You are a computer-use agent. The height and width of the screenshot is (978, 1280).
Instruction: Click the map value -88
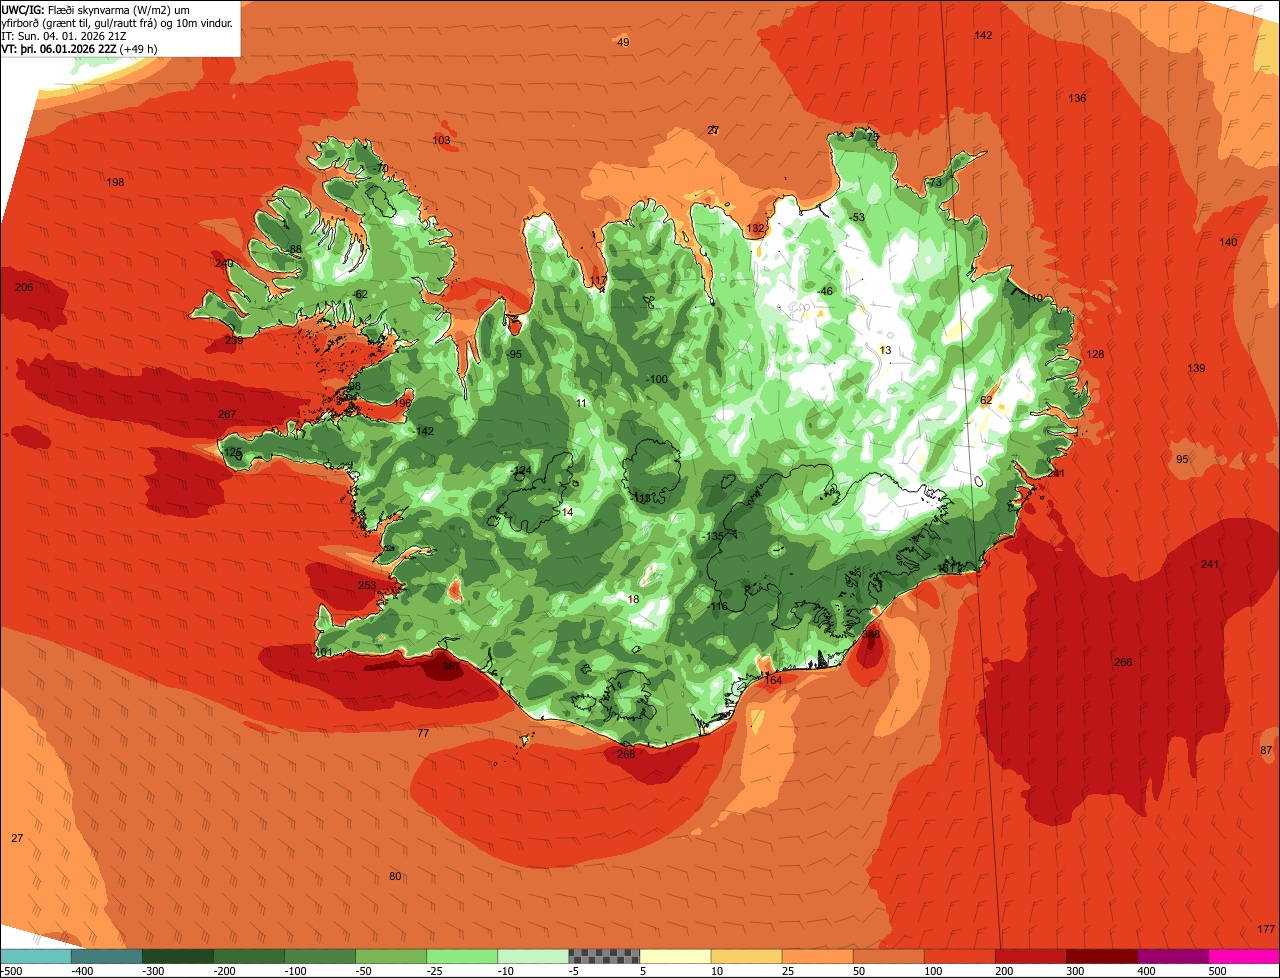tap(293, 249)
